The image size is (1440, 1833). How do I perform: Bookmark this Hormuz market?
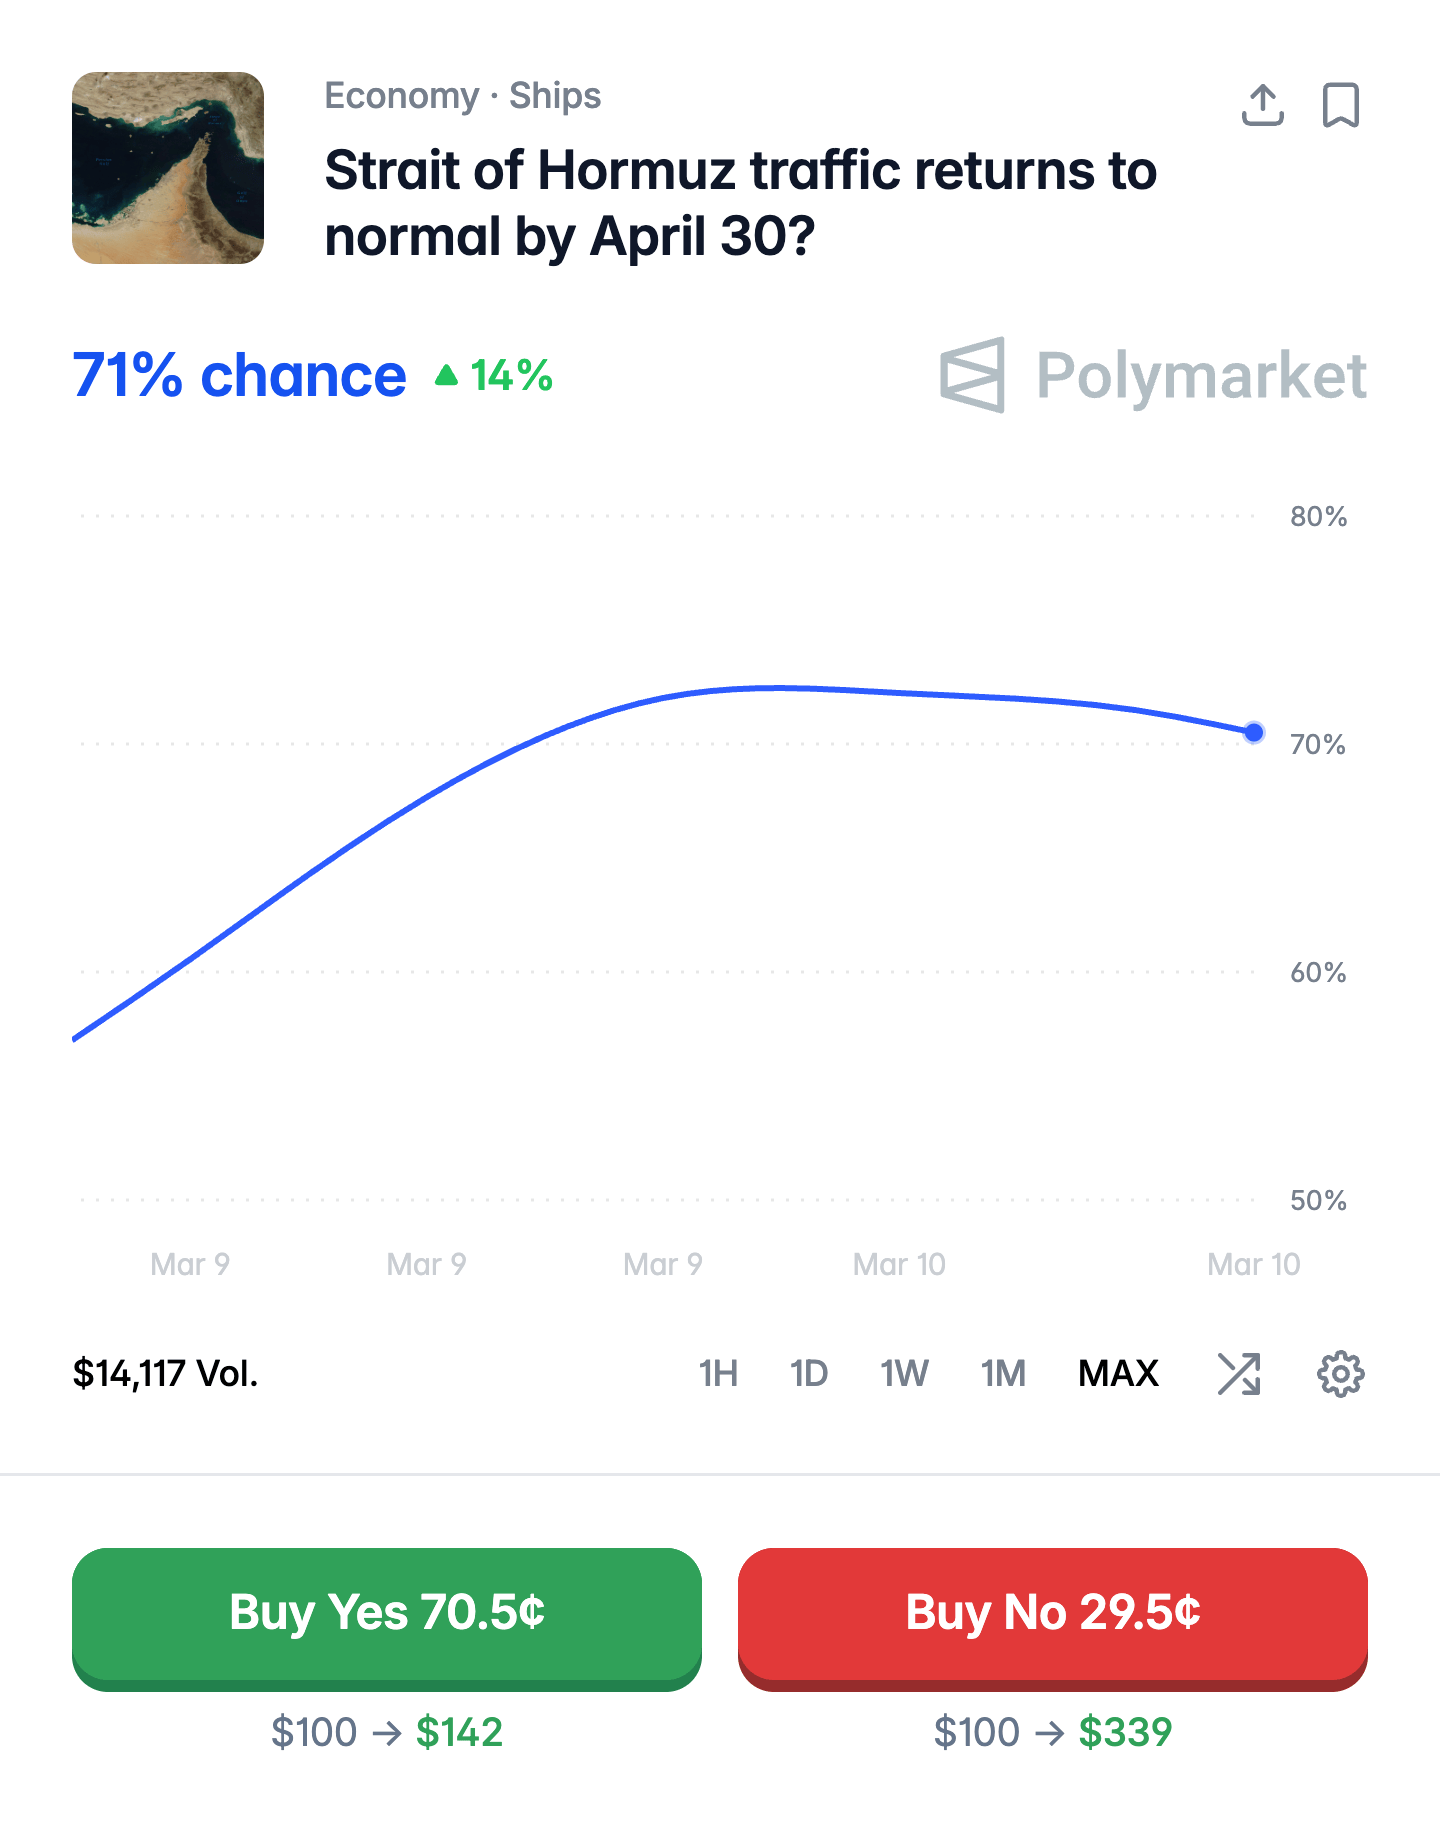tap(1340, 105)
